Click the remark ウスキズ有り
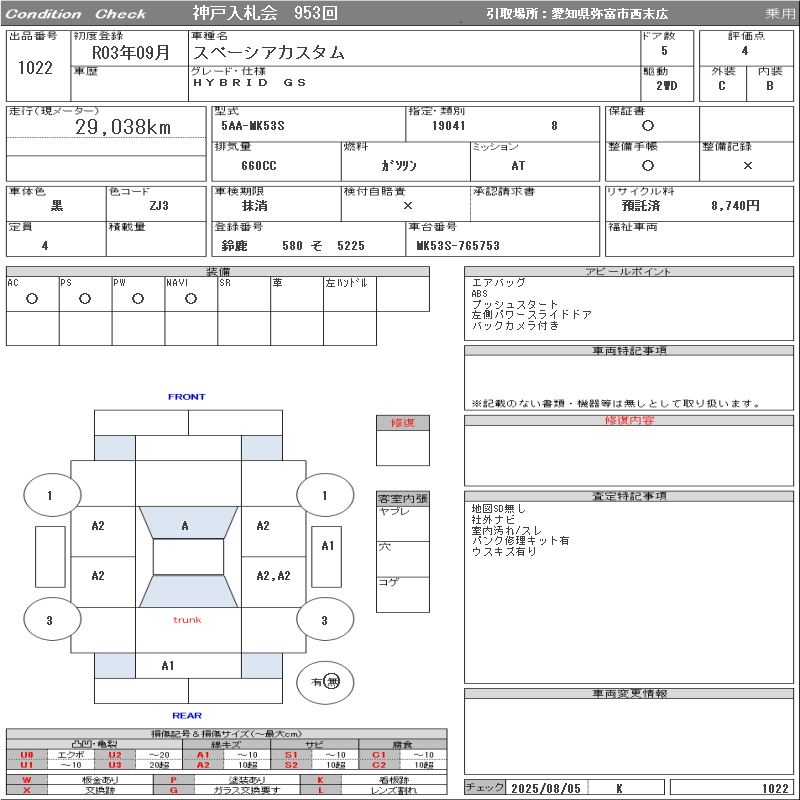This screenshot has height=800, width=800. click(x=504, y=552)
